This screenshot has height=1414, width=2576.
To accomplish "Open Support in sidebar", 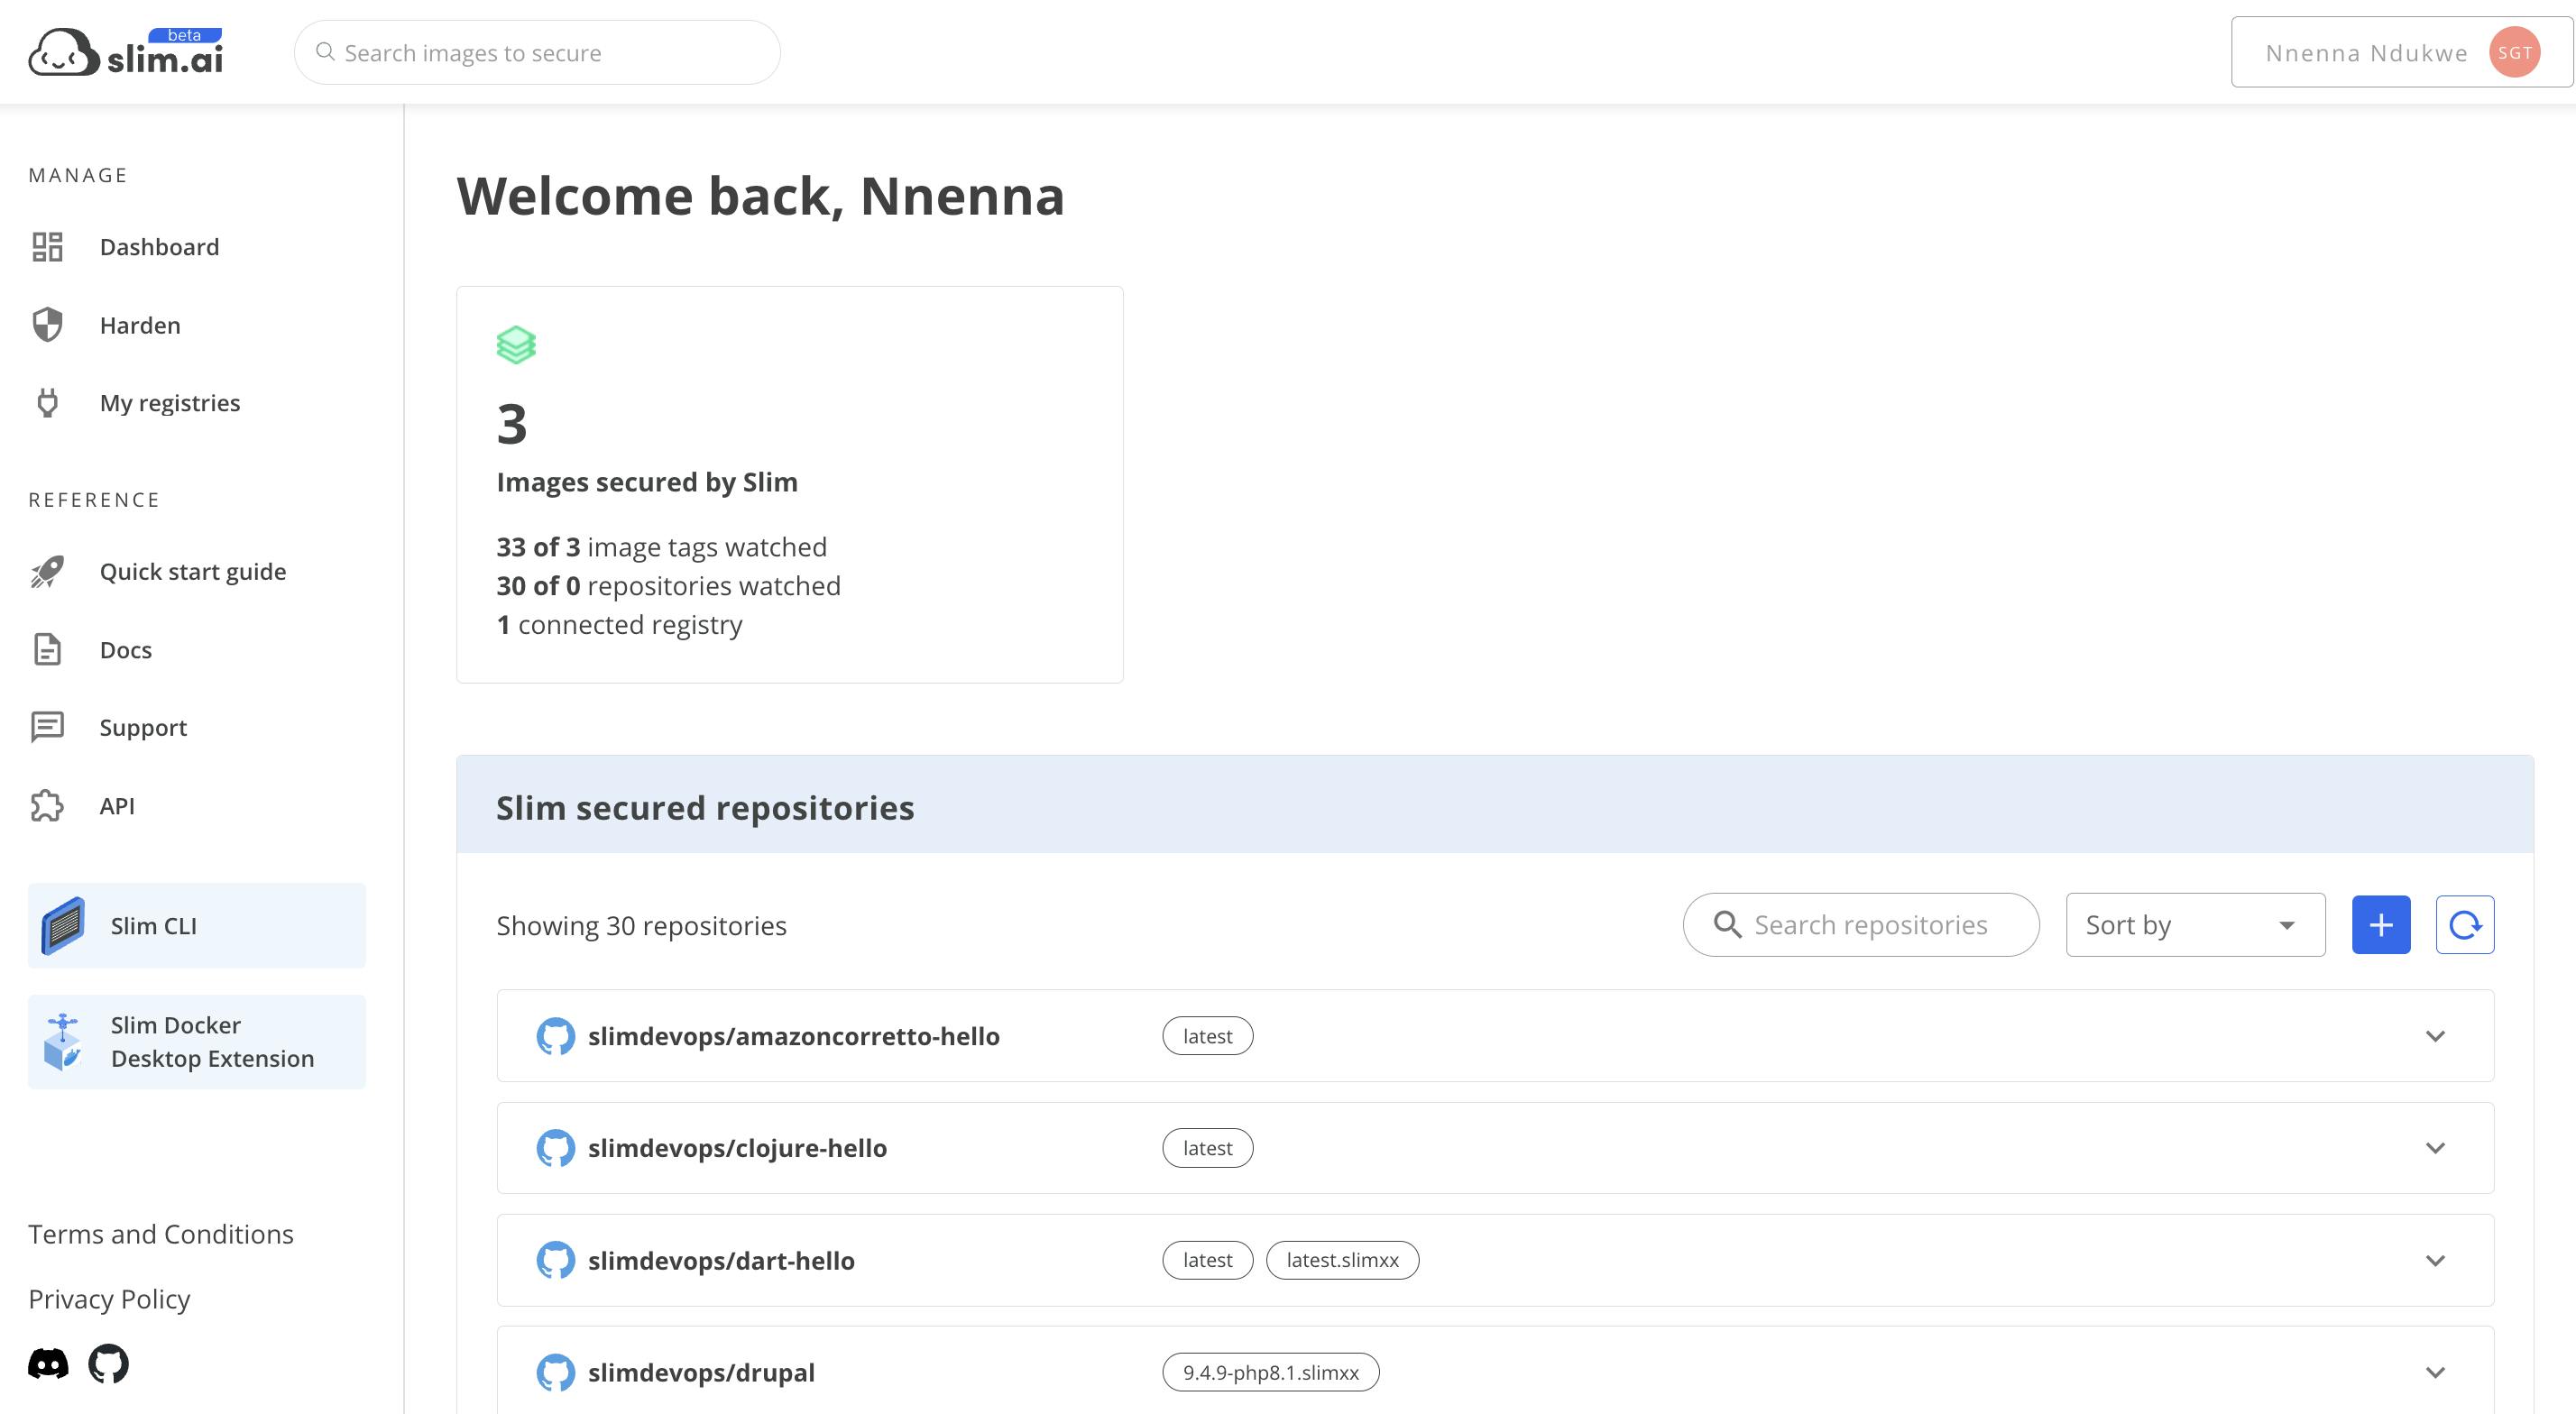I will [143, 727].
